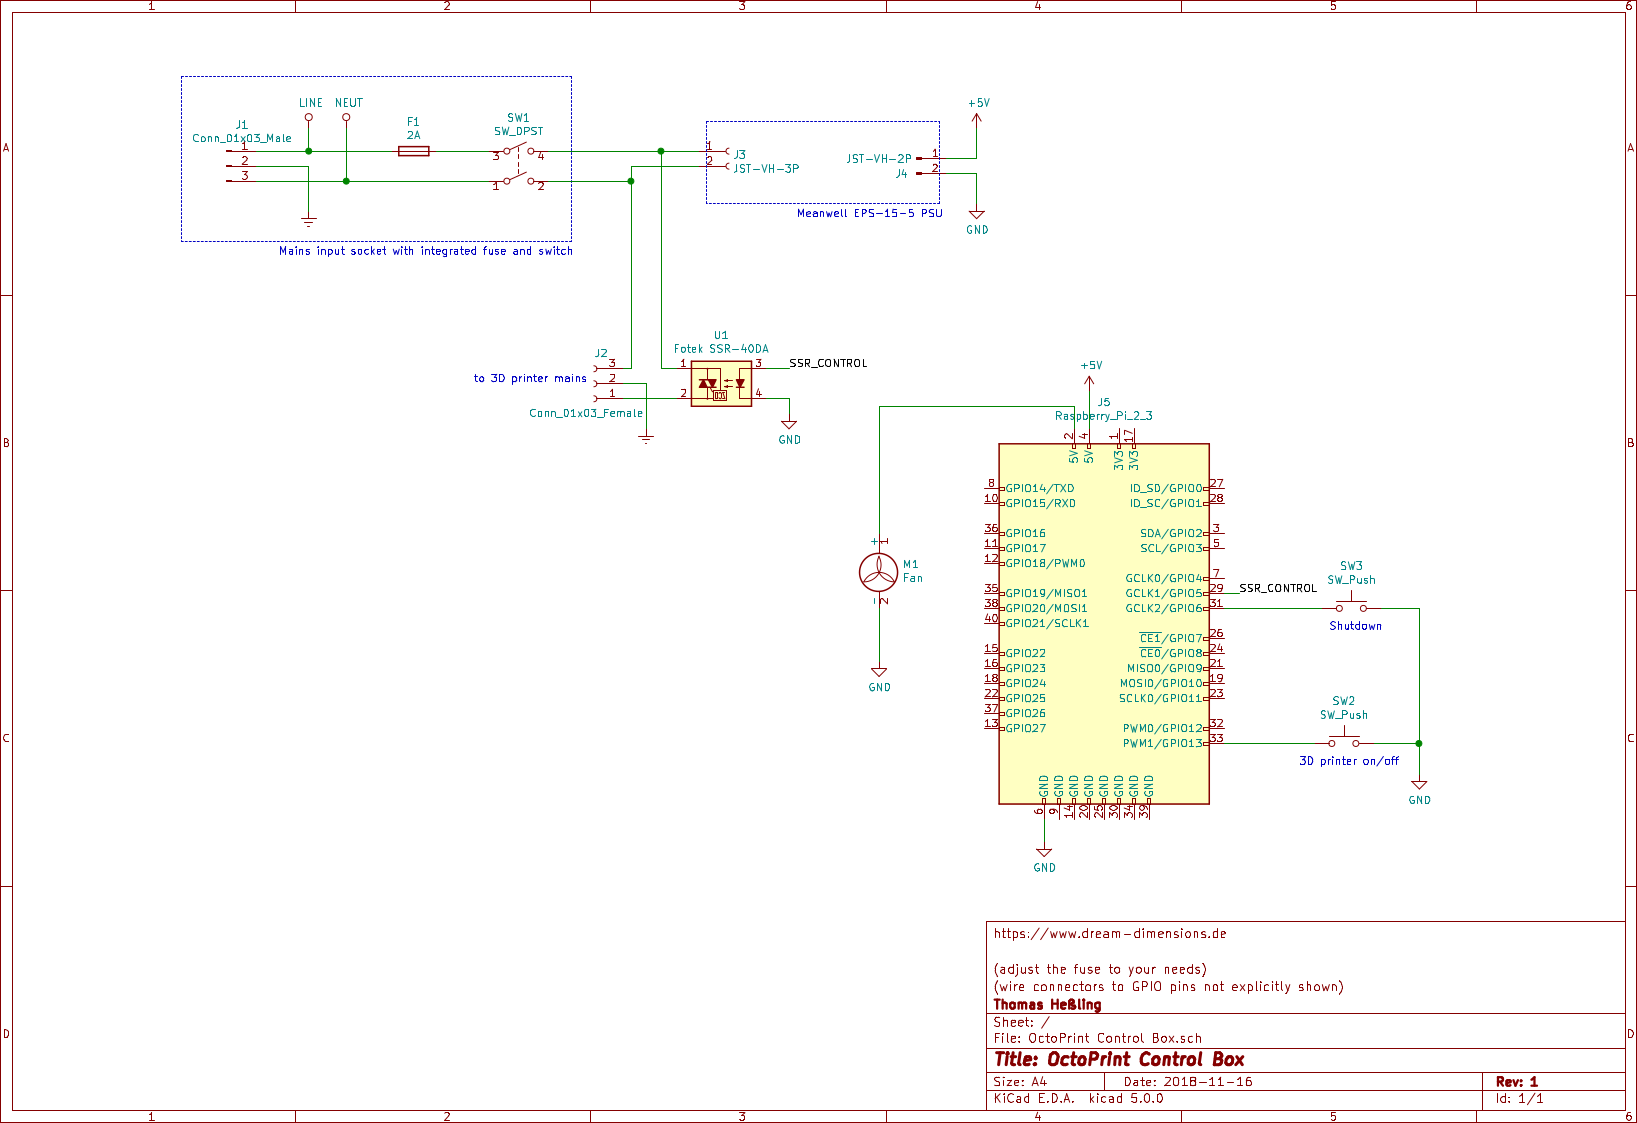The height and width of the screenshot is (1123, 1637).
Task: Click SSR_CONTROL net label at GPIO5
Action: [1278, 588]
